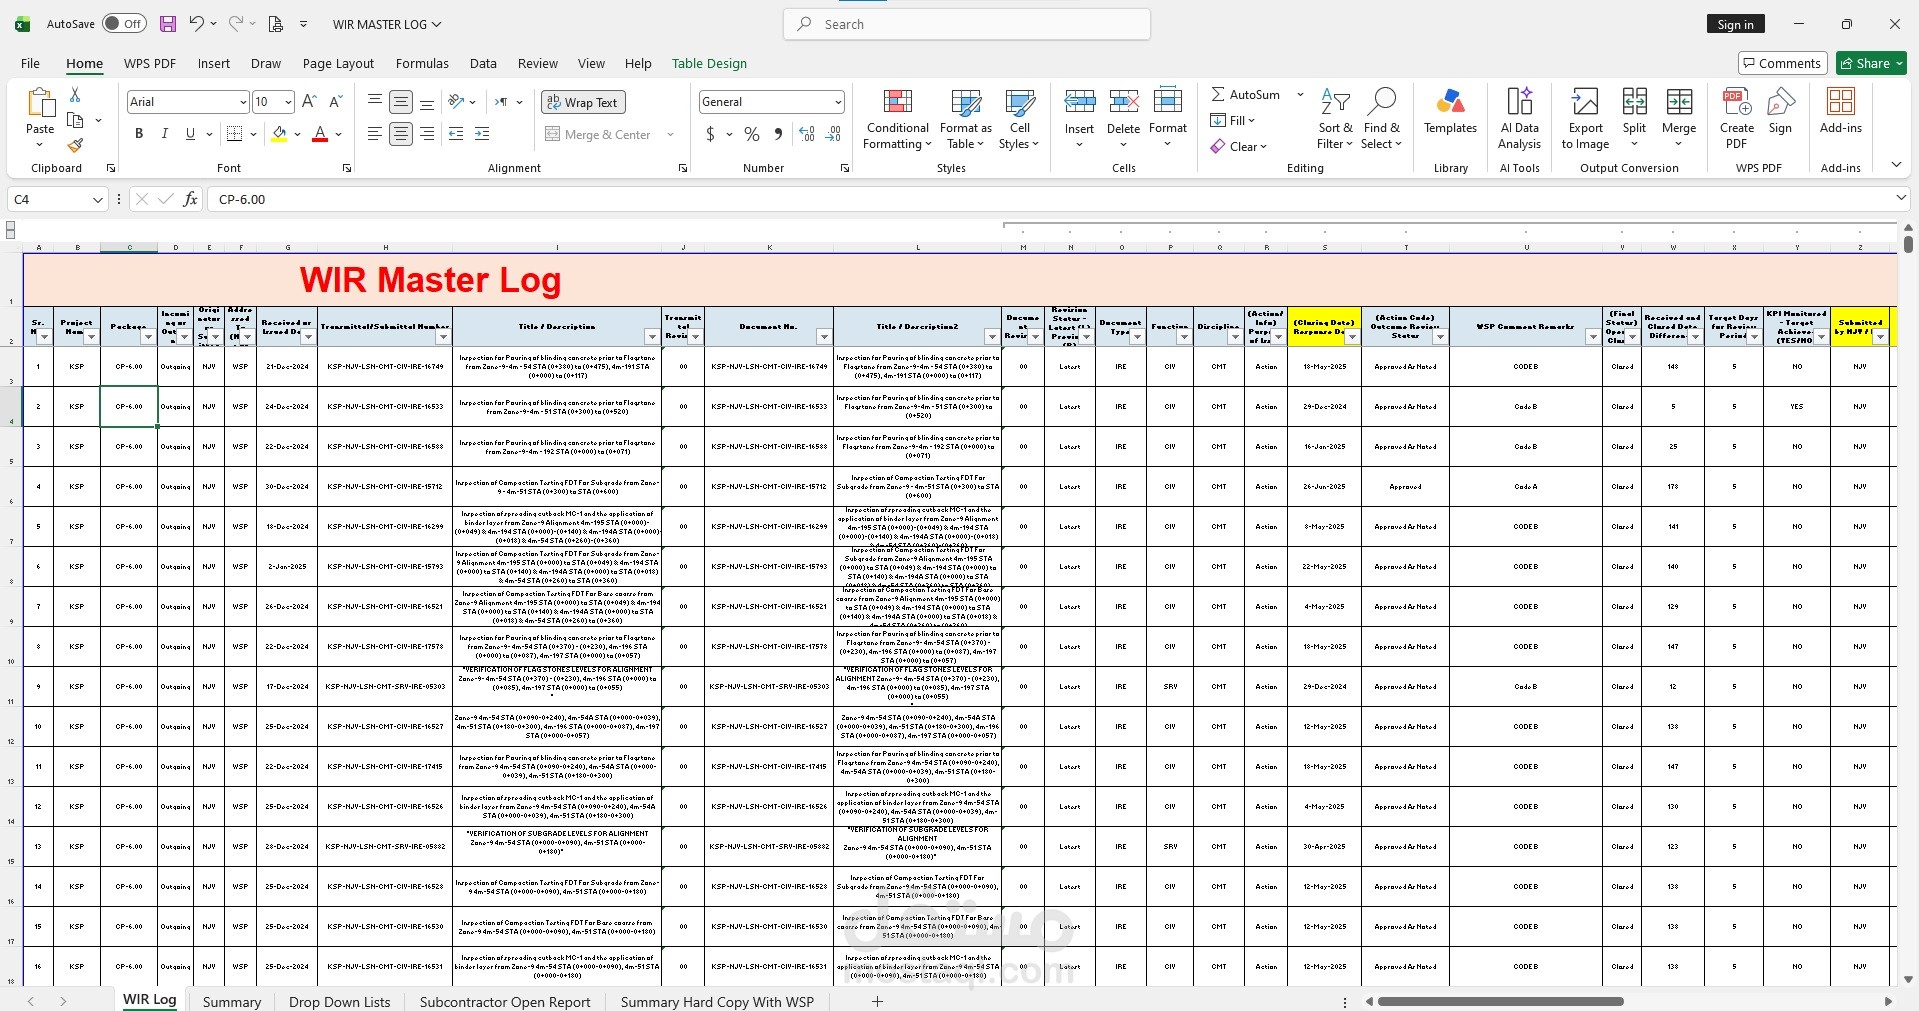Click the Format Painter brush icon
Viewport: 1919px width, 1011px height.
[x=75, y=145]
